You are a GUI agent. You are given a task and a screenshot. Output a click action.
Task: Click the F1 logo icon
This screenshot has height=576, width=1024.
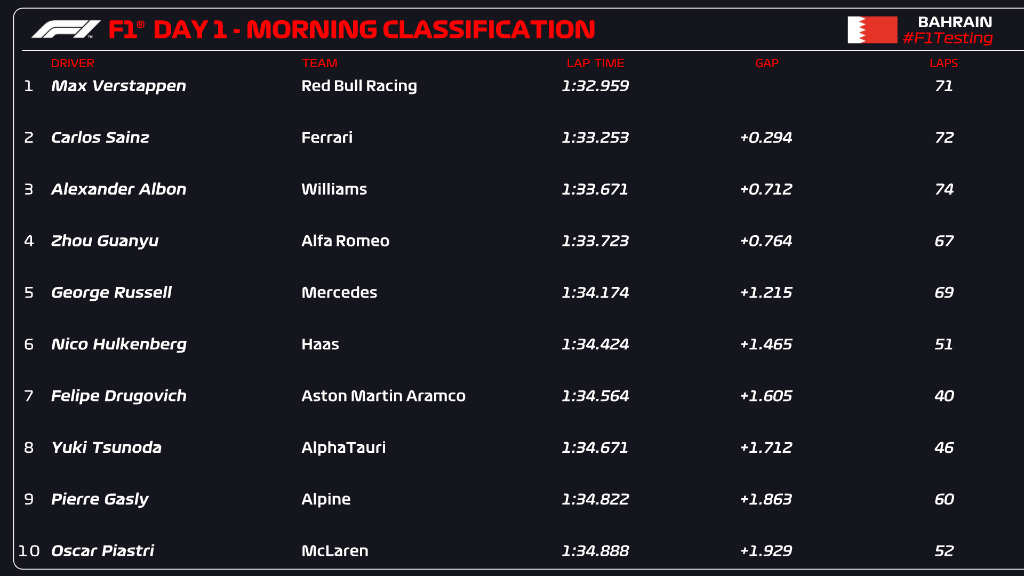(x=66, y=30)
